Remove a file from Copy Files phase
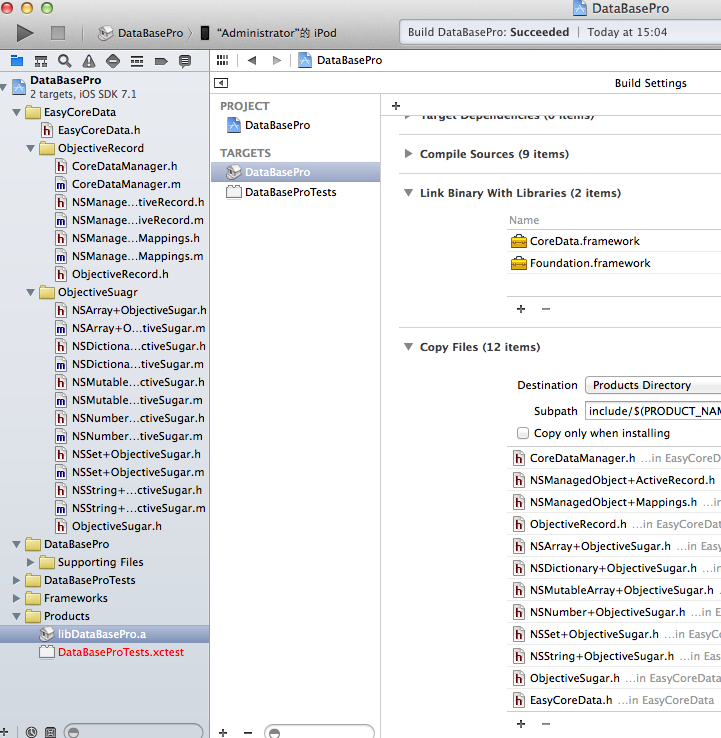 point(546,723)
